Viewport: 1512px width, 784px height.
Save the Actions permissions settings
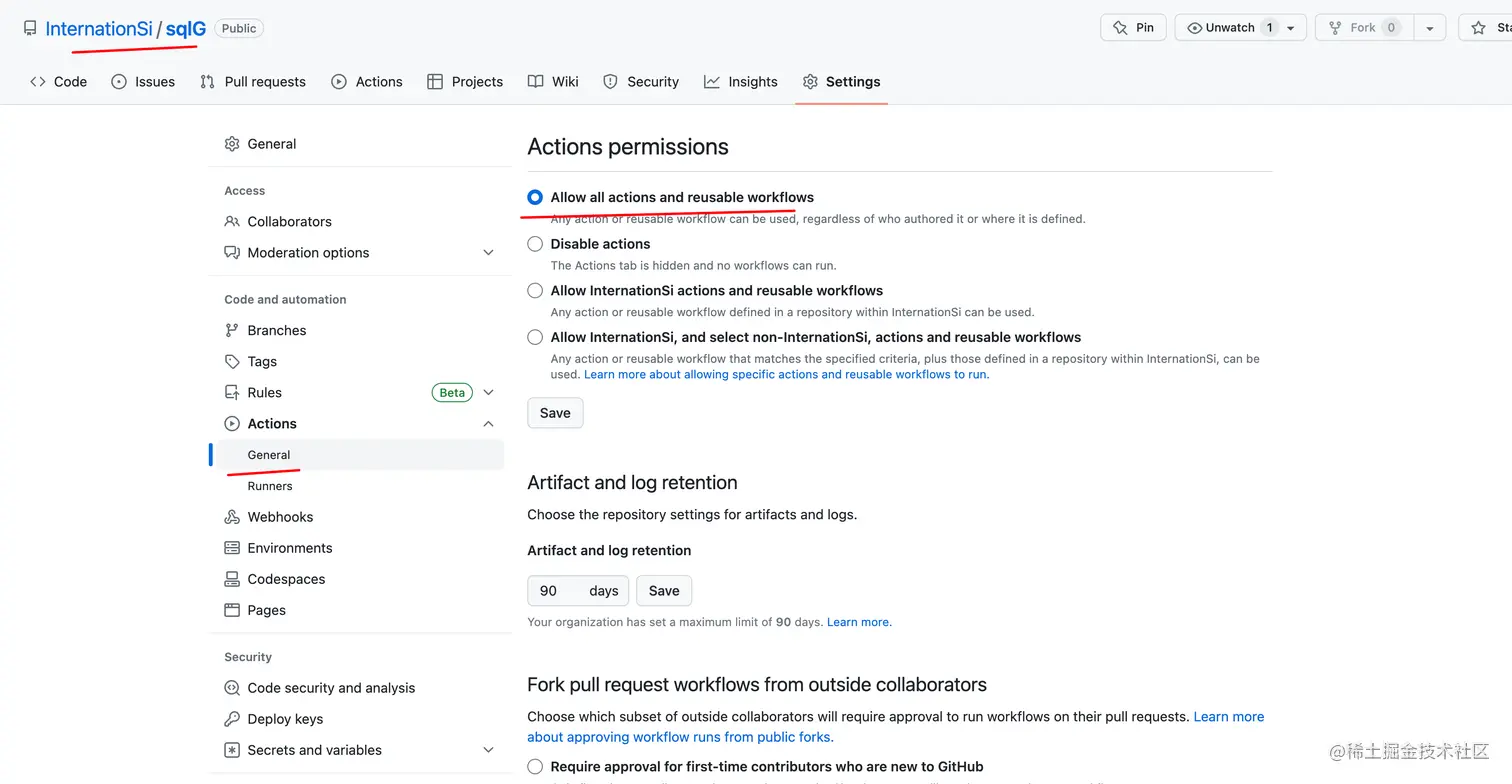[555, 413]
